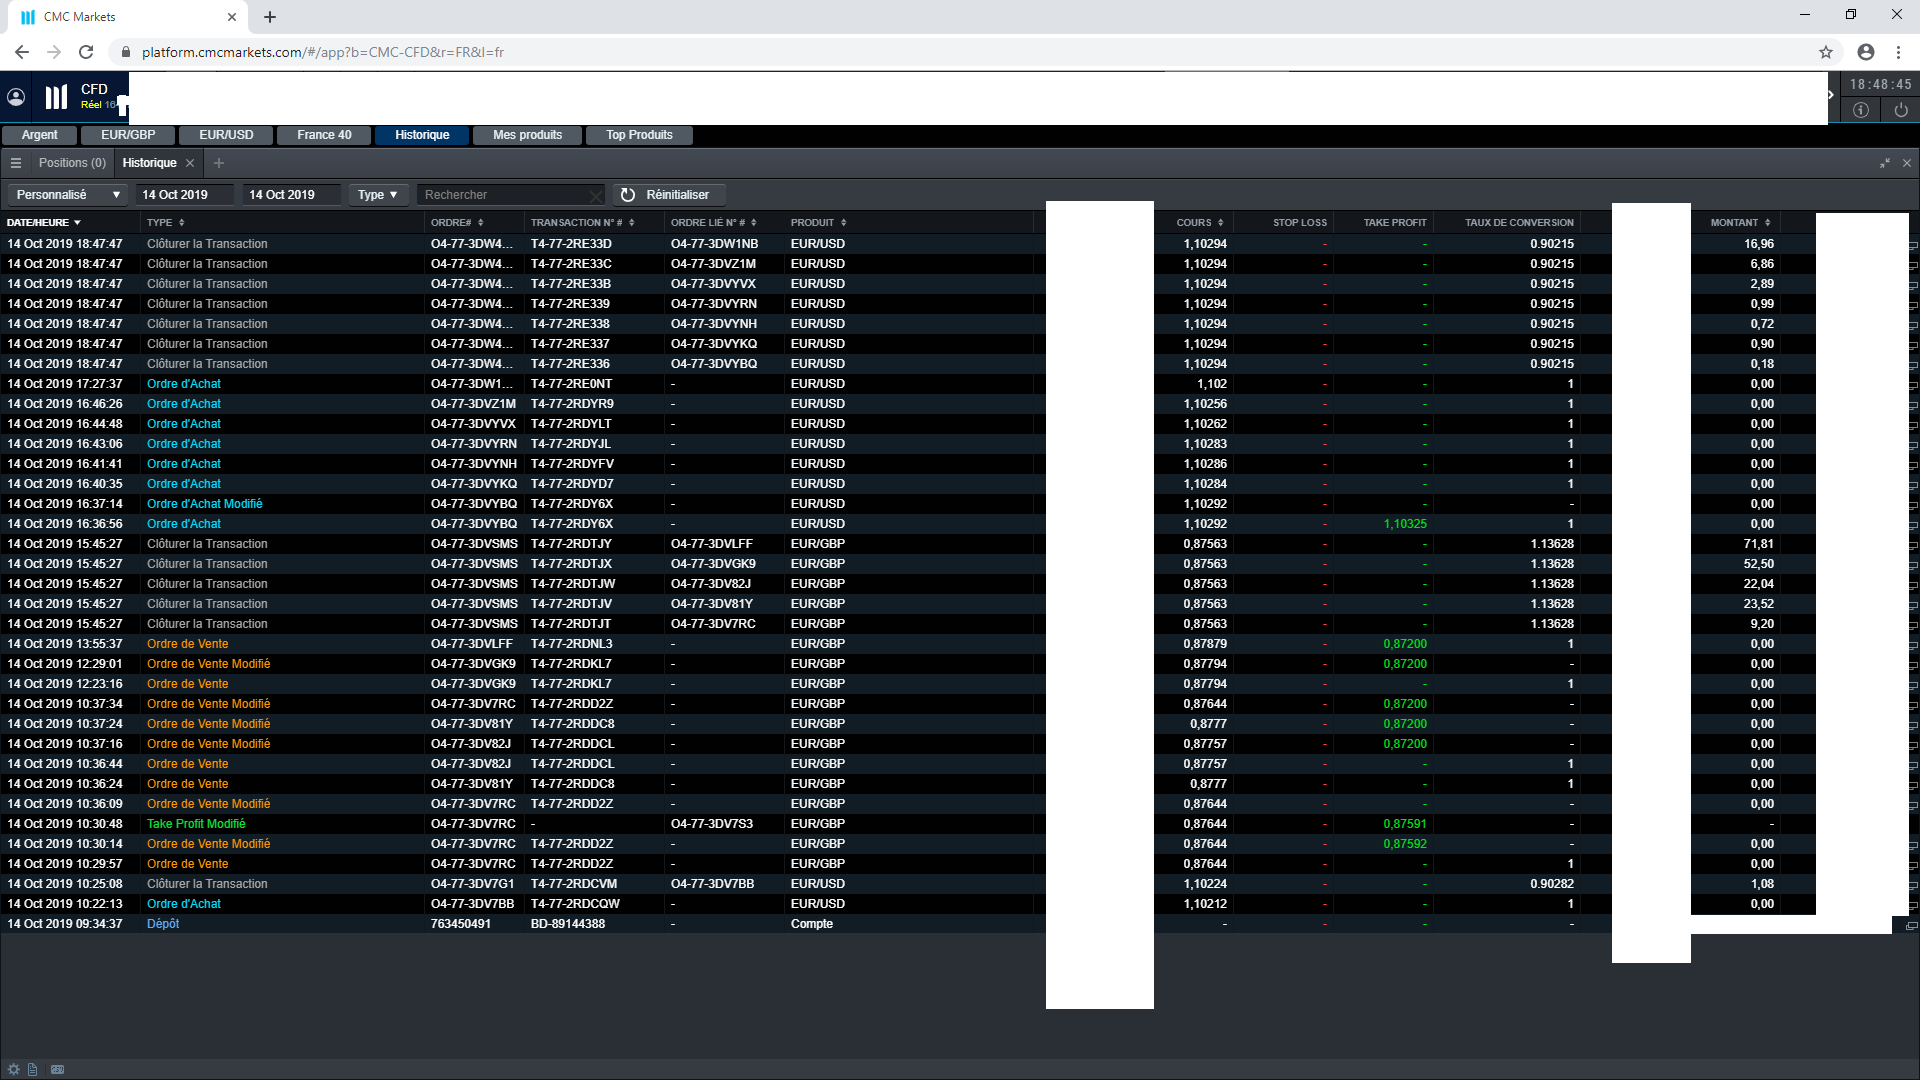This screenshot has width=1920, height=1080.
Task: Click the information icon near clock
Action: tap(1860, 110)
